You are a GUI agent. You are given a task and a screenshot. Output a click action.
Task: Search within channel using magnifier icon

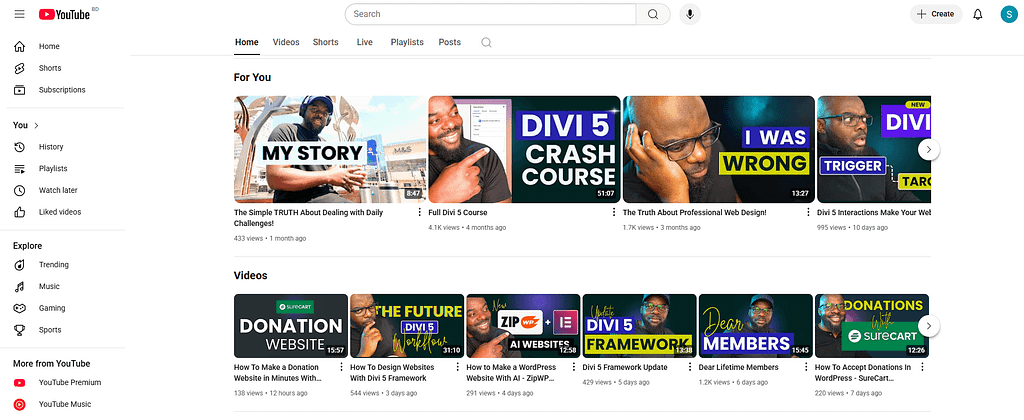(486, 42)
